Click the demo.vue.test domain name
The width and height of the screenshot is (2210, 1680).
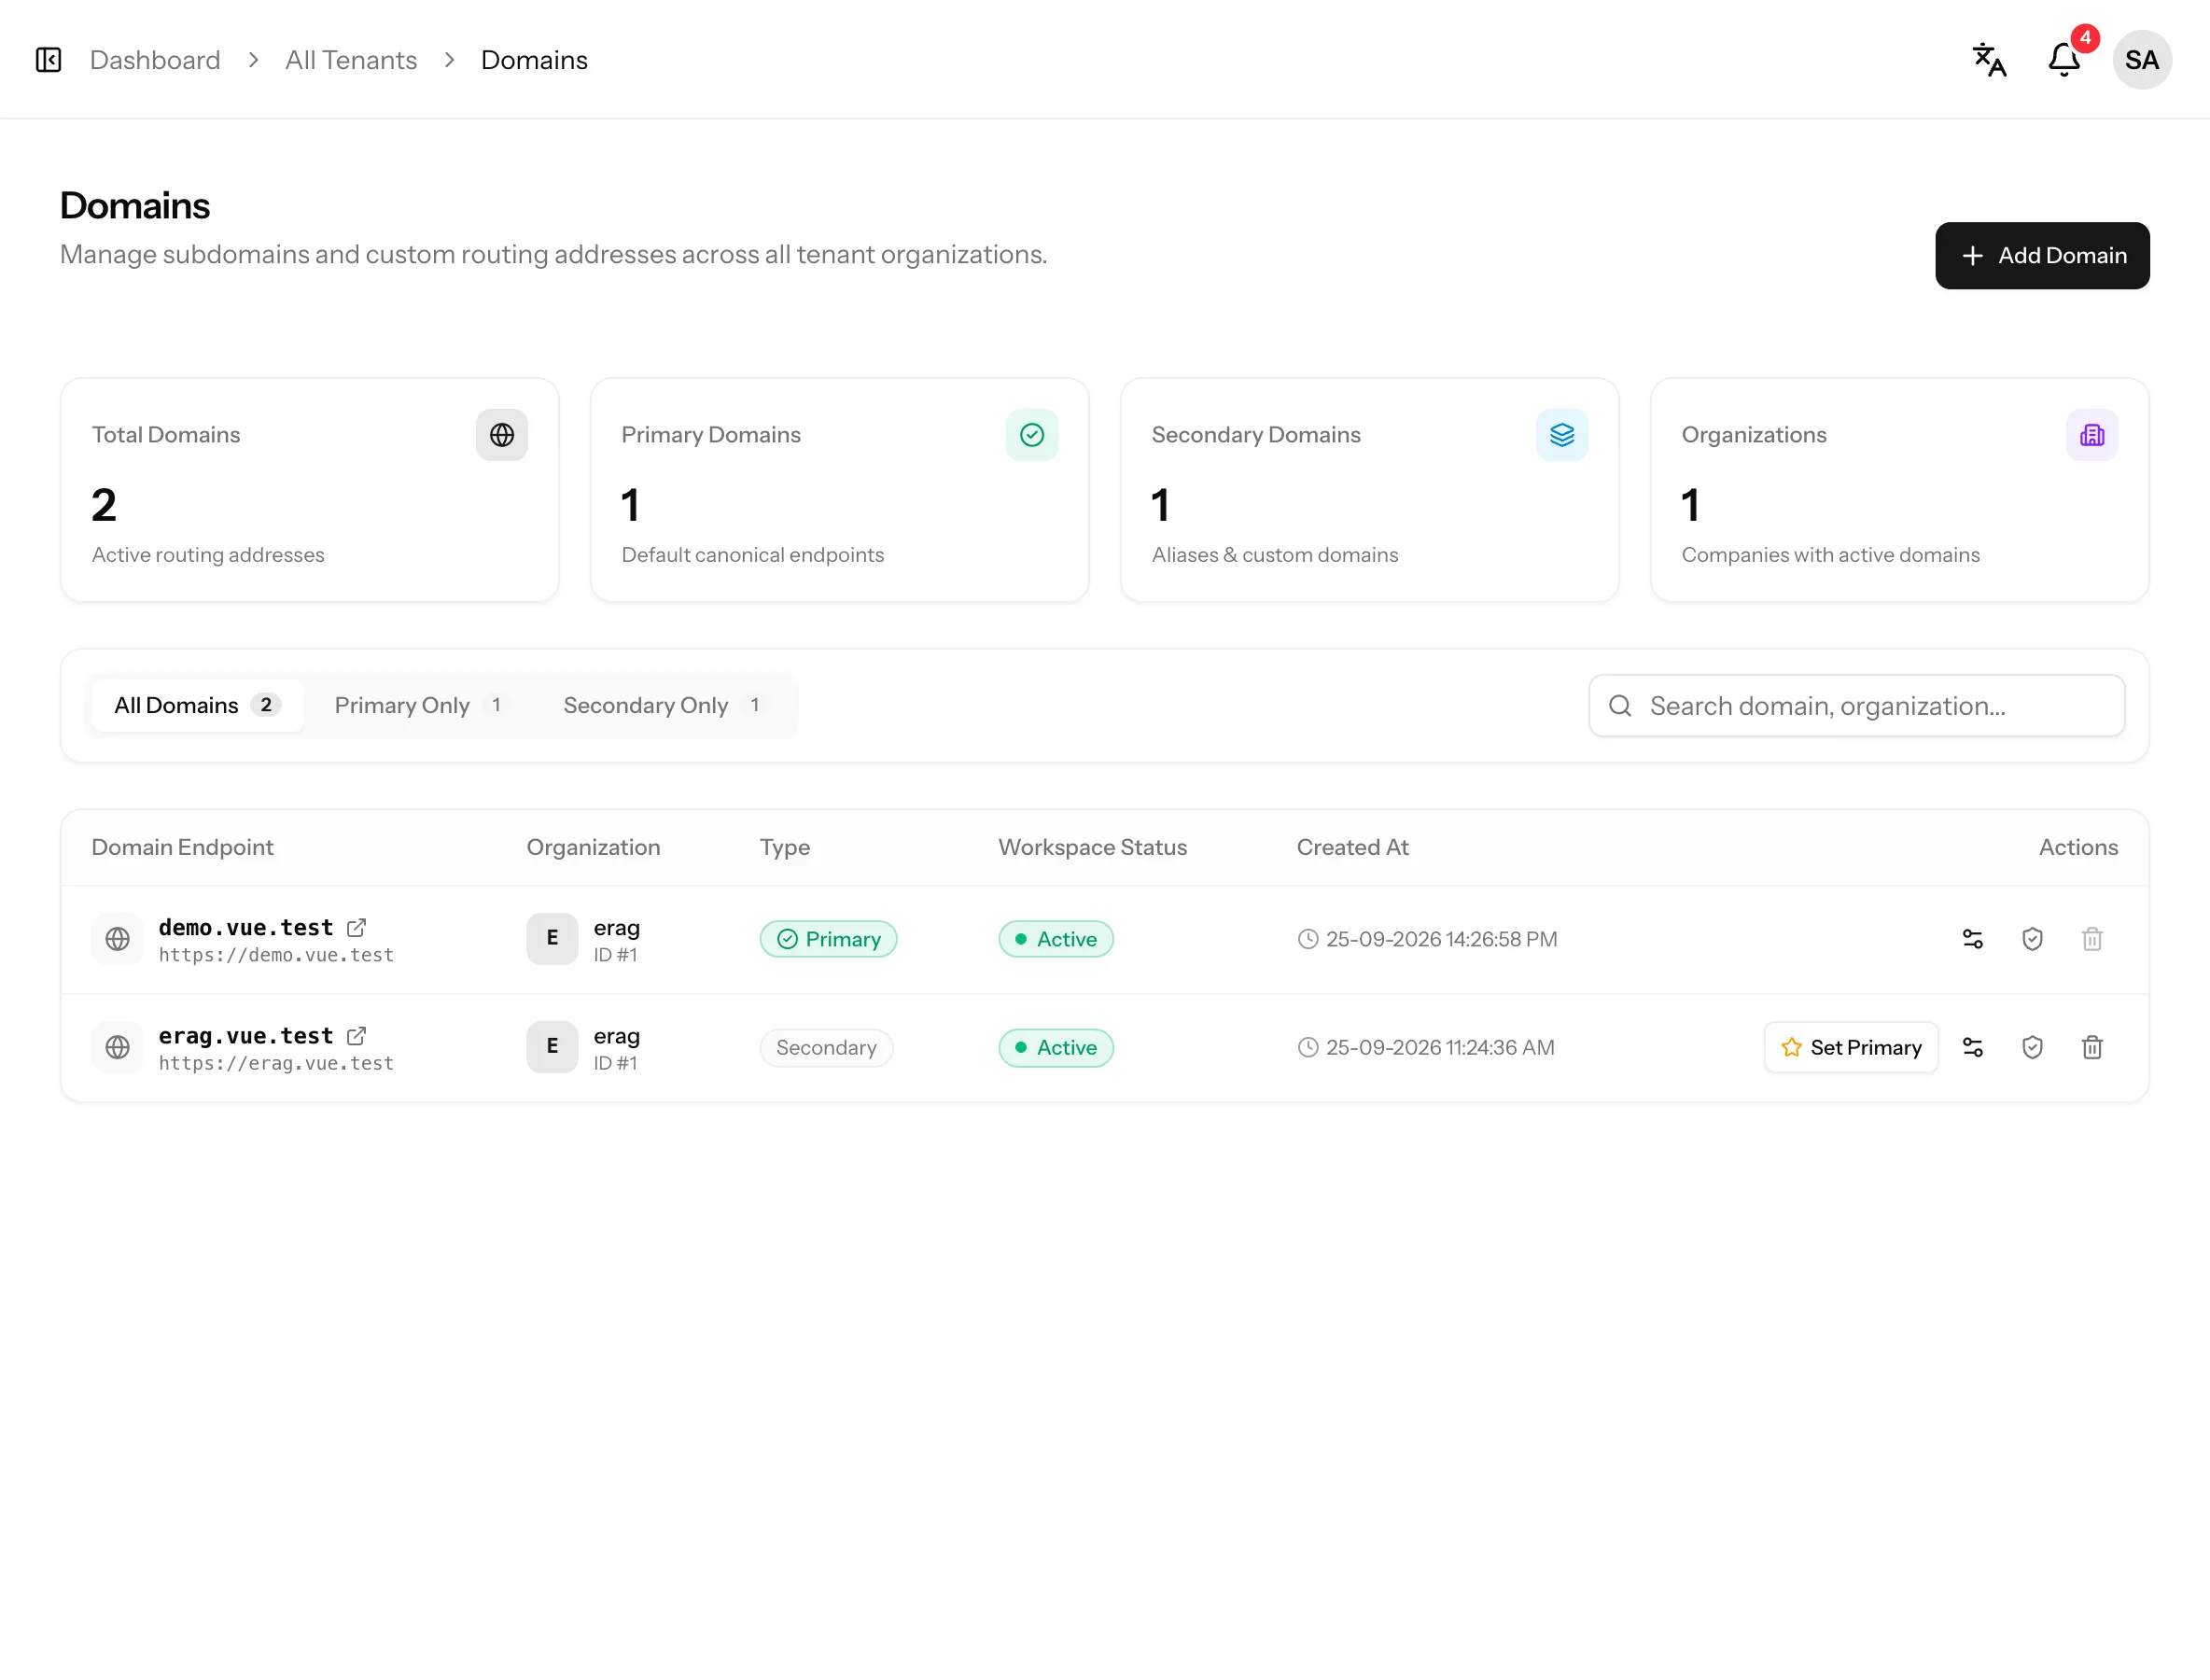click(x=246, y=927)
